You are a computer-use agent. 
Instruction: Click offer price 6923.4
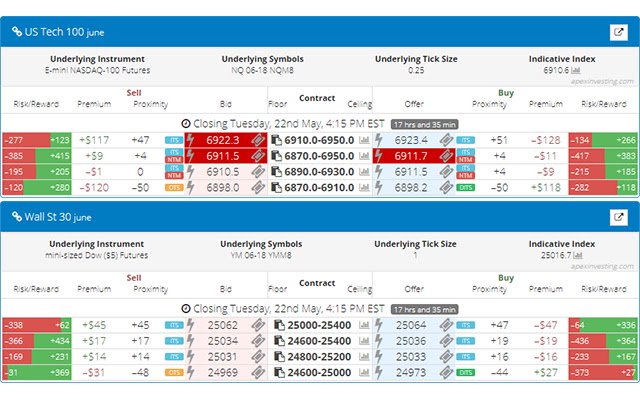click(x=411, y=140)
